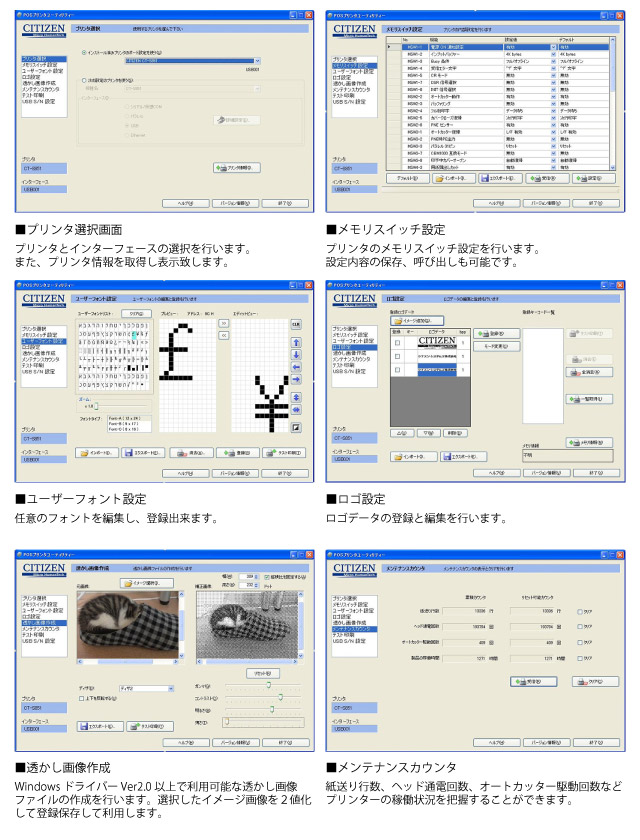Click the invert pixels icon in User Font editor
The image size is (640, 840).
pos(296,428)
